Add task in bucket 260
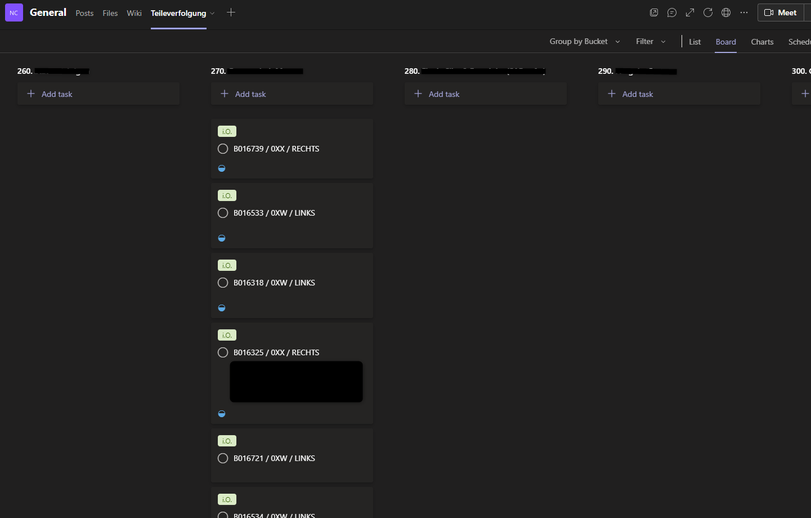811x518 pixels. (98, 94)
